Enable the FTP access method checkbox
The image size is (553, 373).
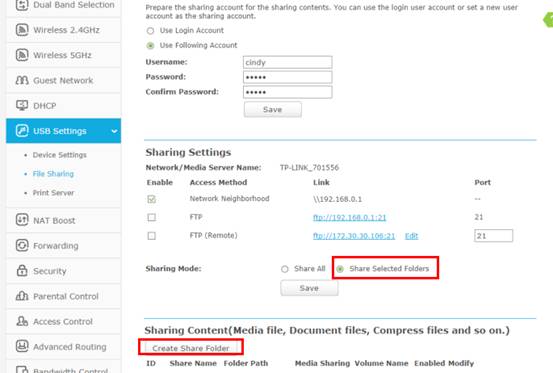click(152, 217)
